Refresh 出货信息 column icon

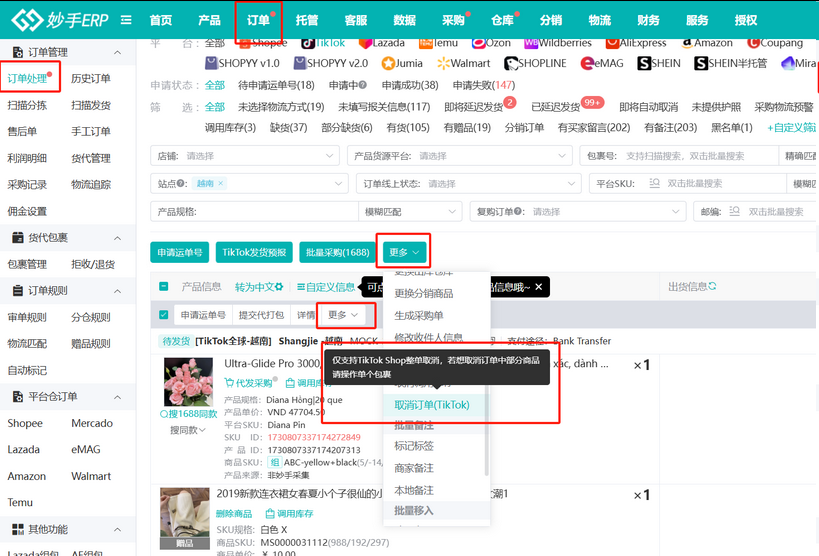point(712,286)
